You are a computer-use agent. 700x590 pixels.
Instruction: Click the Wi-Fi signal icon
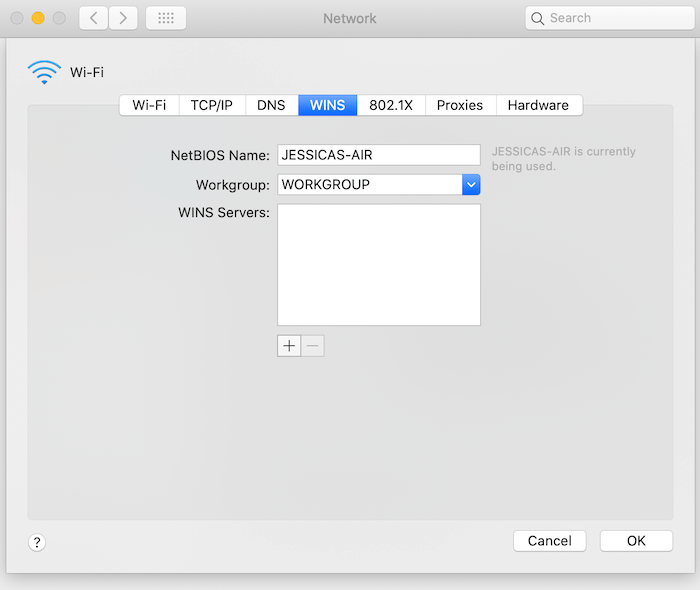[44, 72]
